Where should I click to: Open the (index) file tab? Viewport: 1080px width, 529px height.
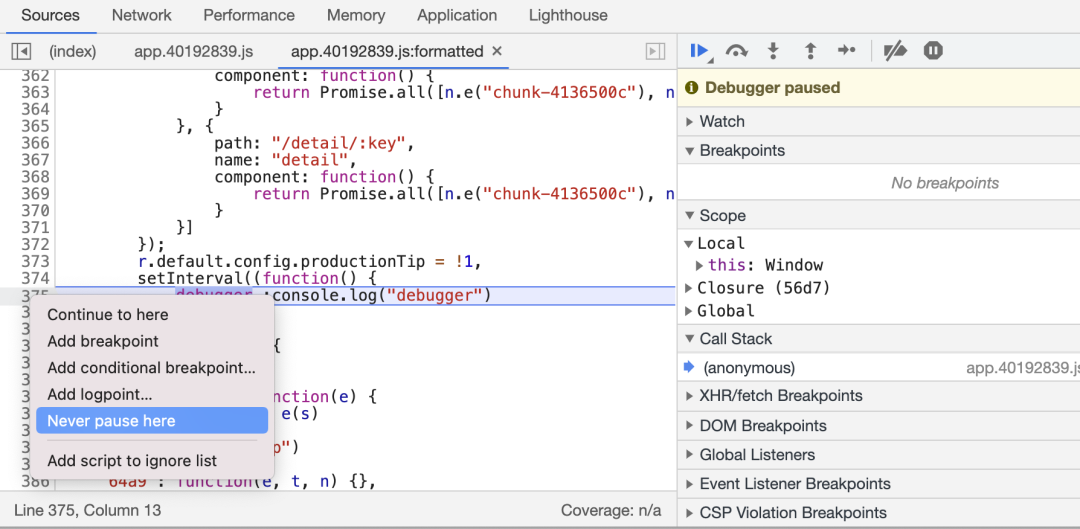pos(73,51)
